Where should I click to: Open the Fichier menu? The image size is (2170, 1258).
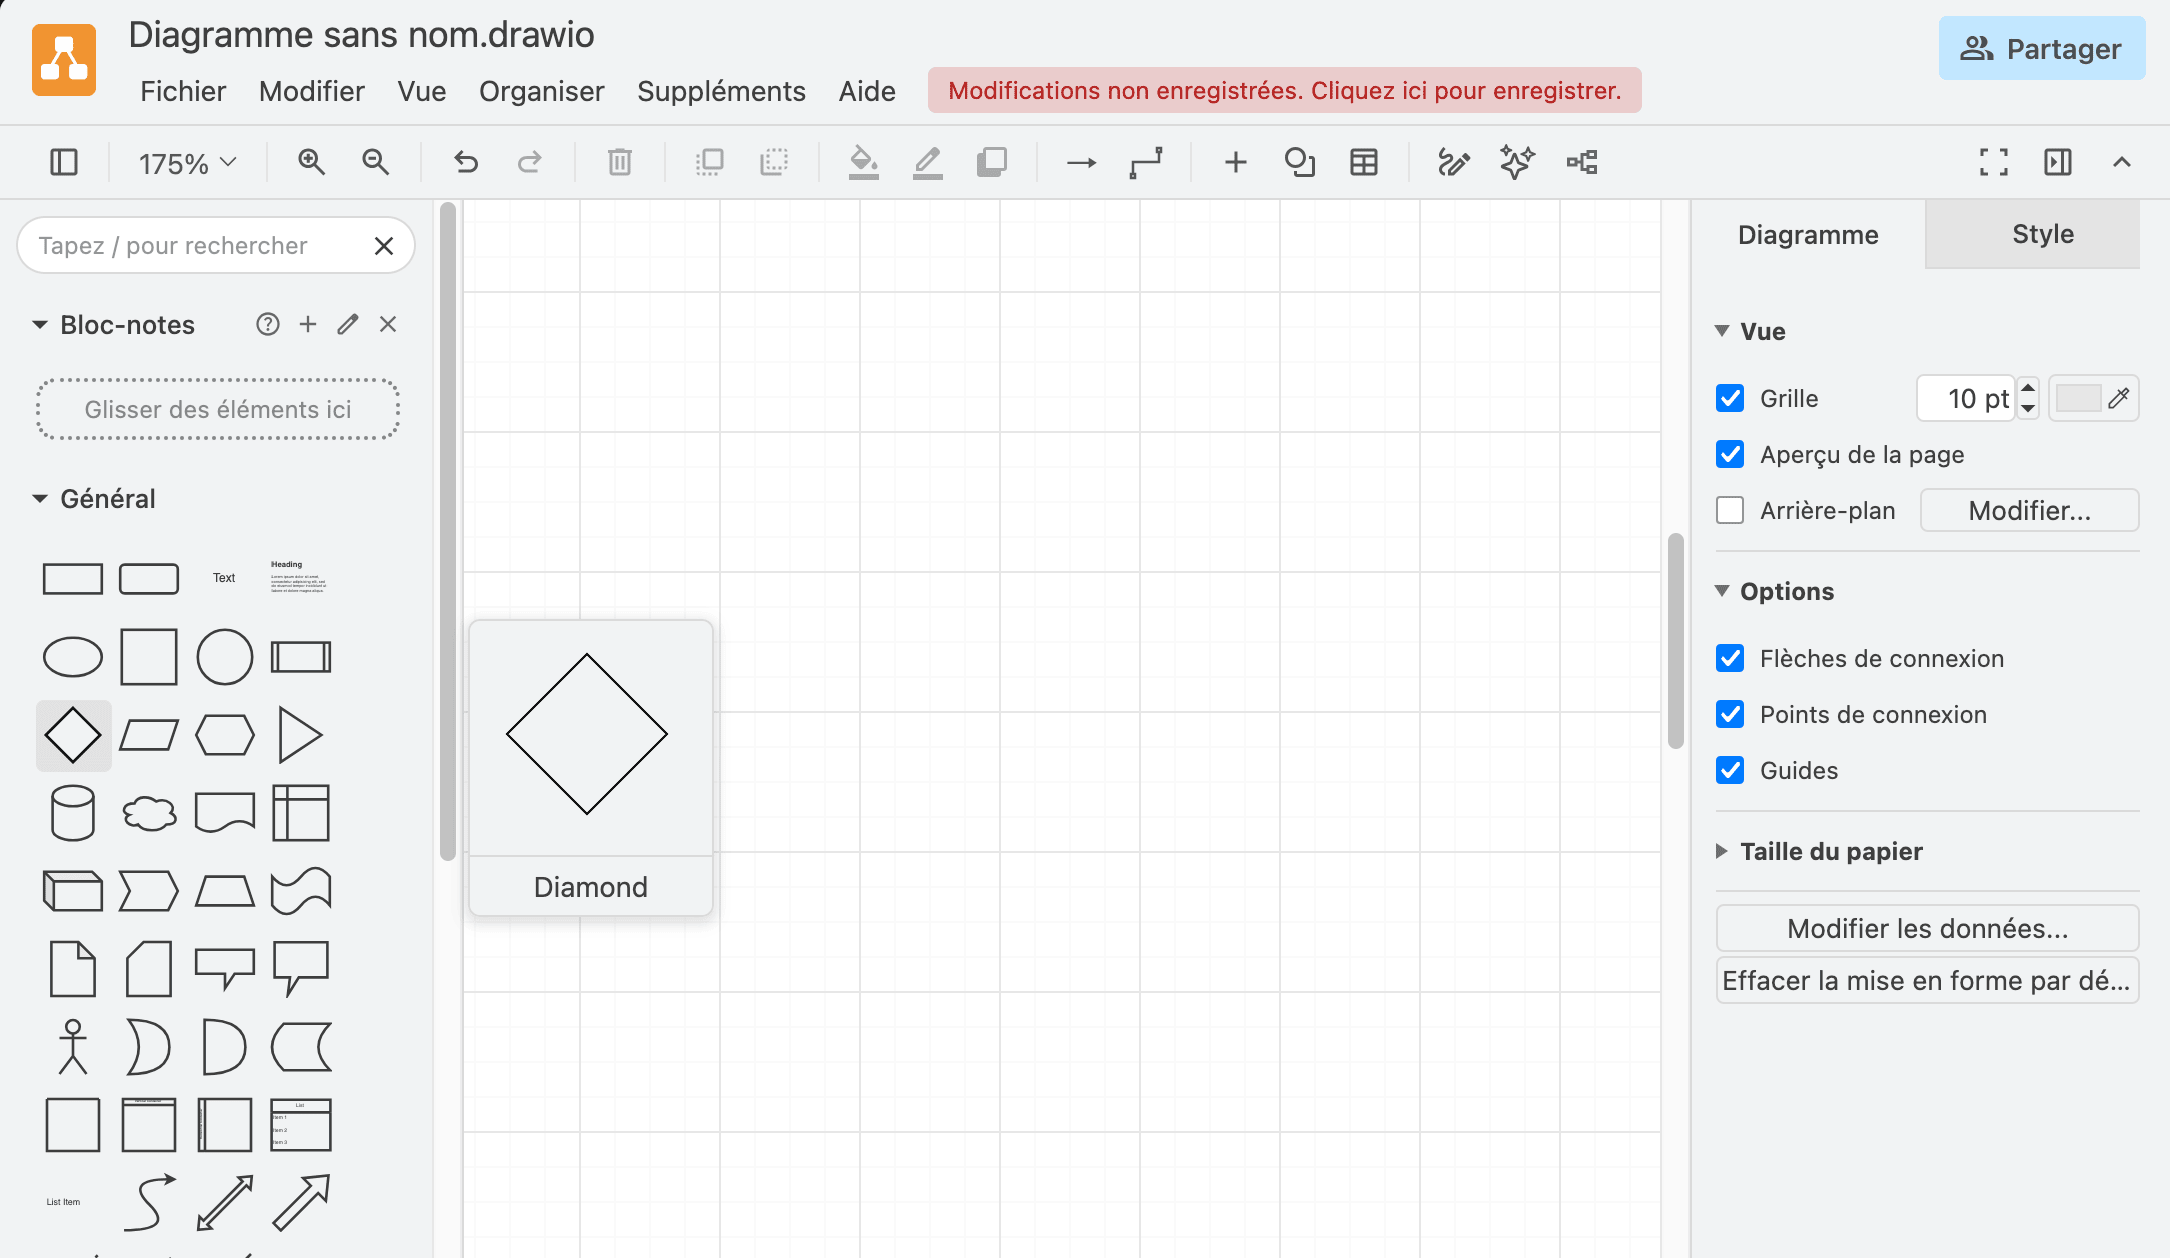pos(183,91)
